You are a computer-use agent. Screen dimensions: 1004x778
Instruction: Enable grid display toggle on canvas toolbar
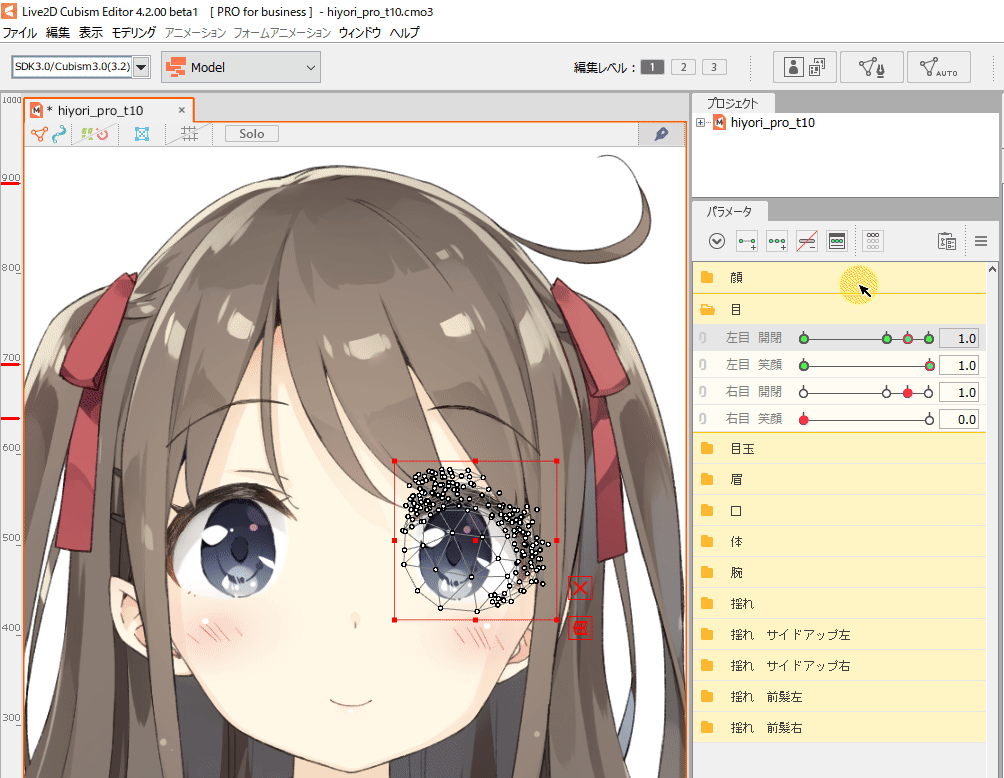point(188,133)
